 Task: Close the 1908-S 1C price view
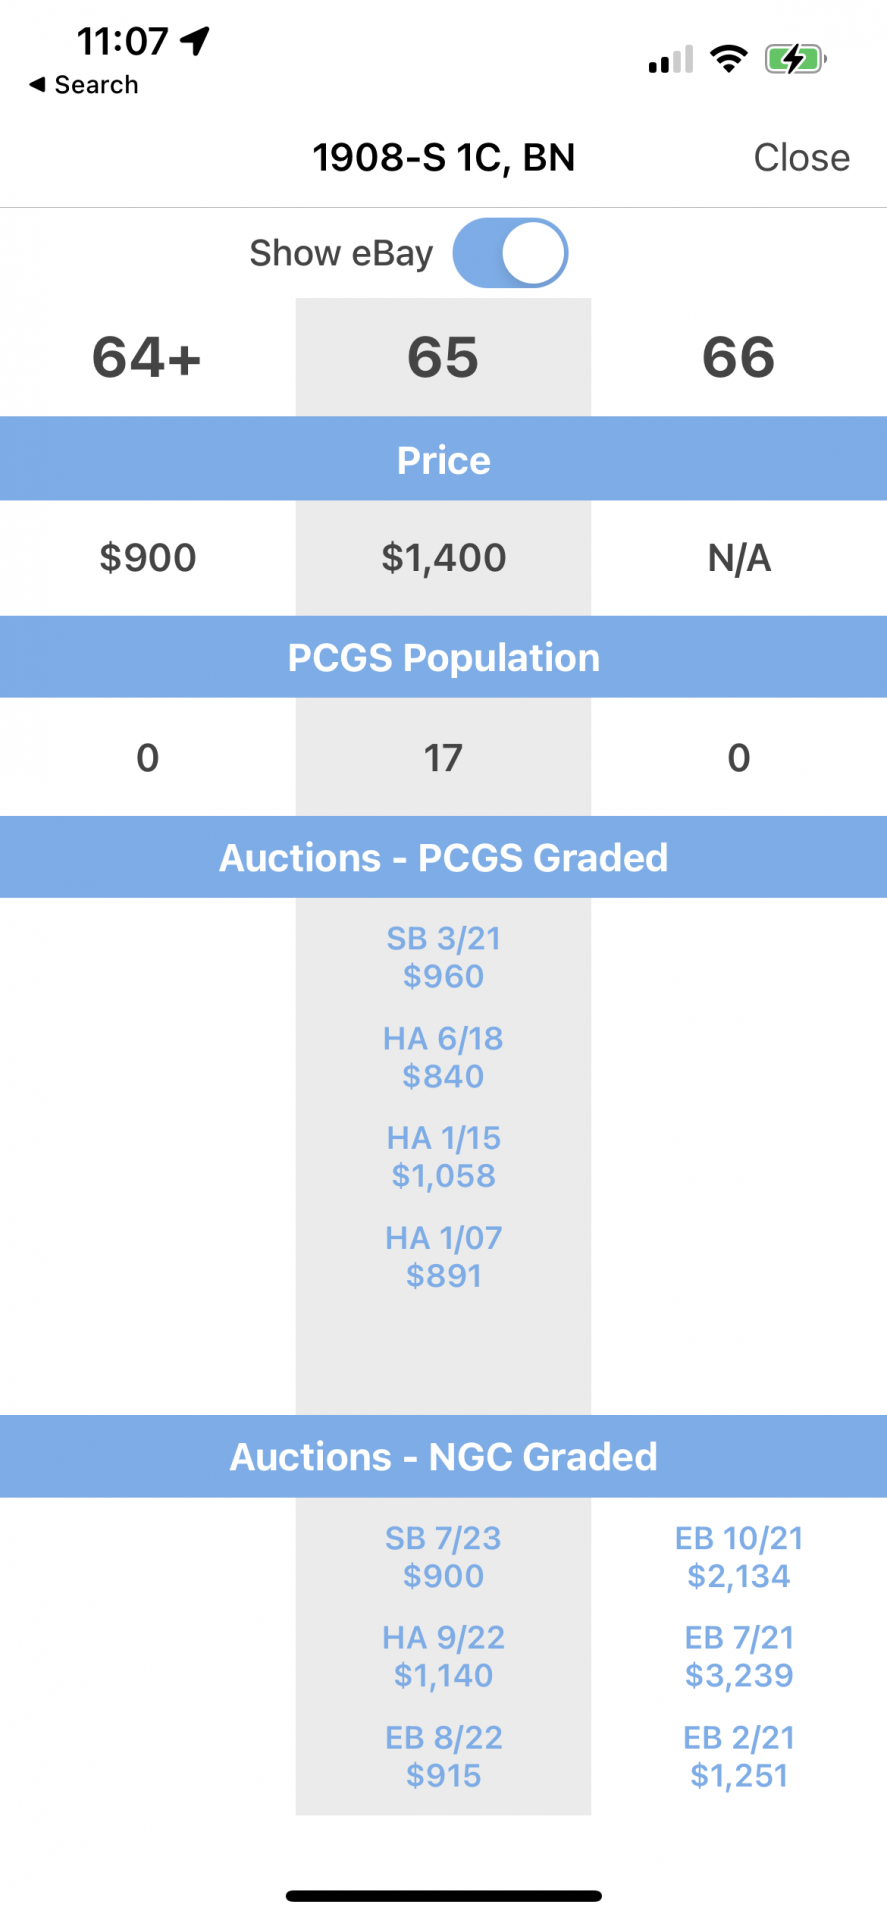tap(801, 158)
